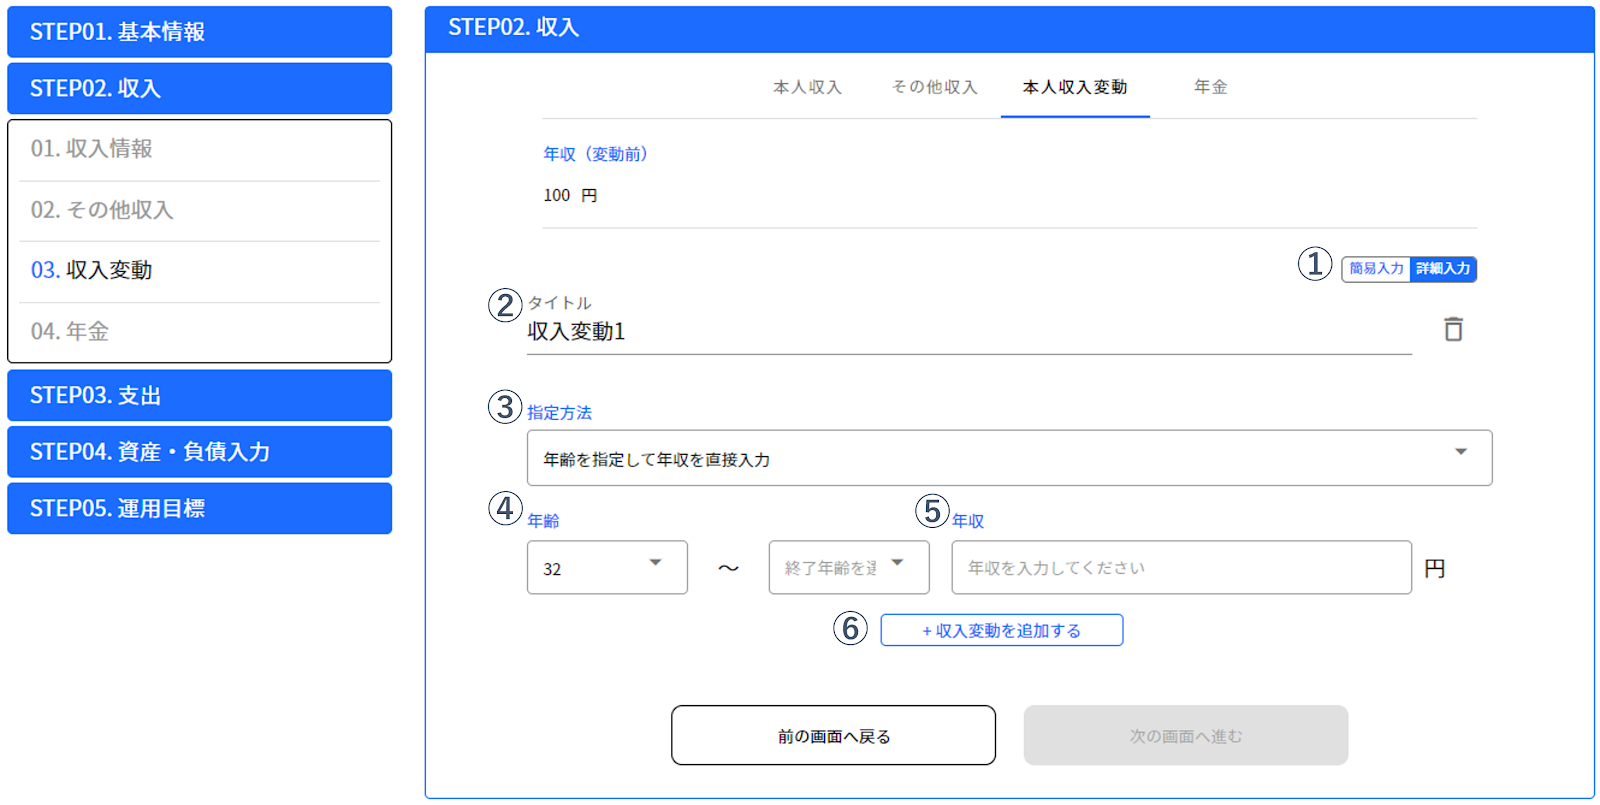This screenshot has width=1600, height=805.
Task: Open the end age dropdown
Action: pos(849,568)
